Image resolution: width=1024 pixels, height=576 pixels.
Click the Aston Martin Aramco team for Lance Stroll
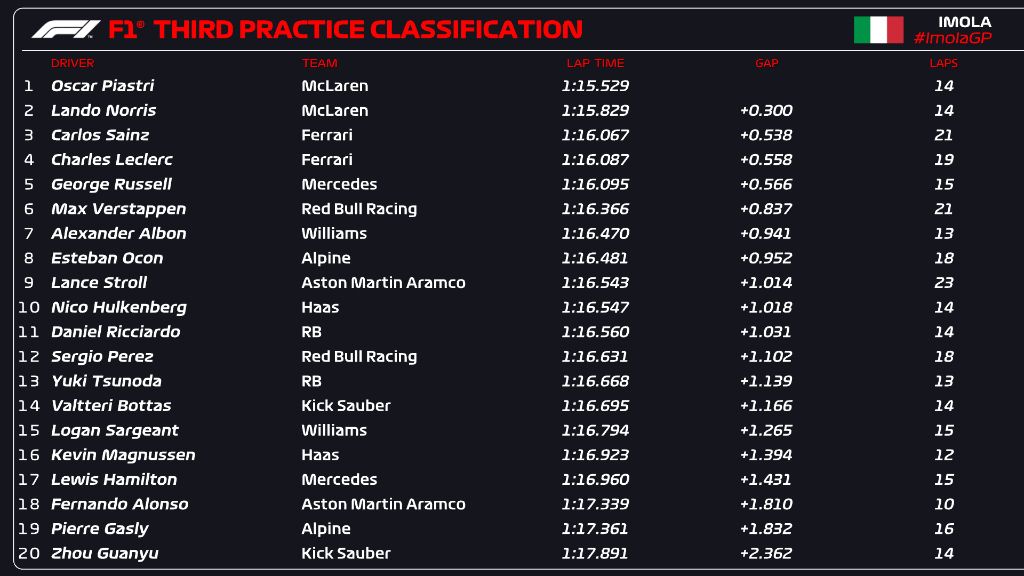[x=383, y=283]
